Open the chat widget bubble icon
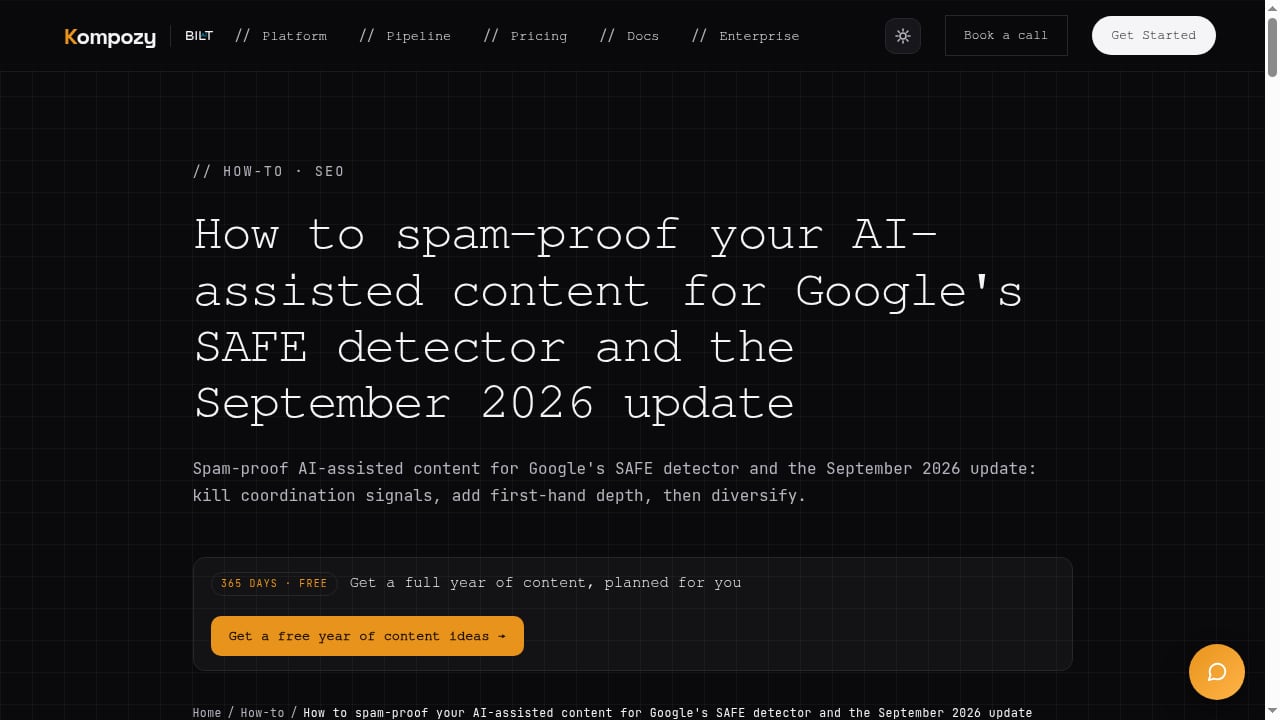 (1217, 672)
